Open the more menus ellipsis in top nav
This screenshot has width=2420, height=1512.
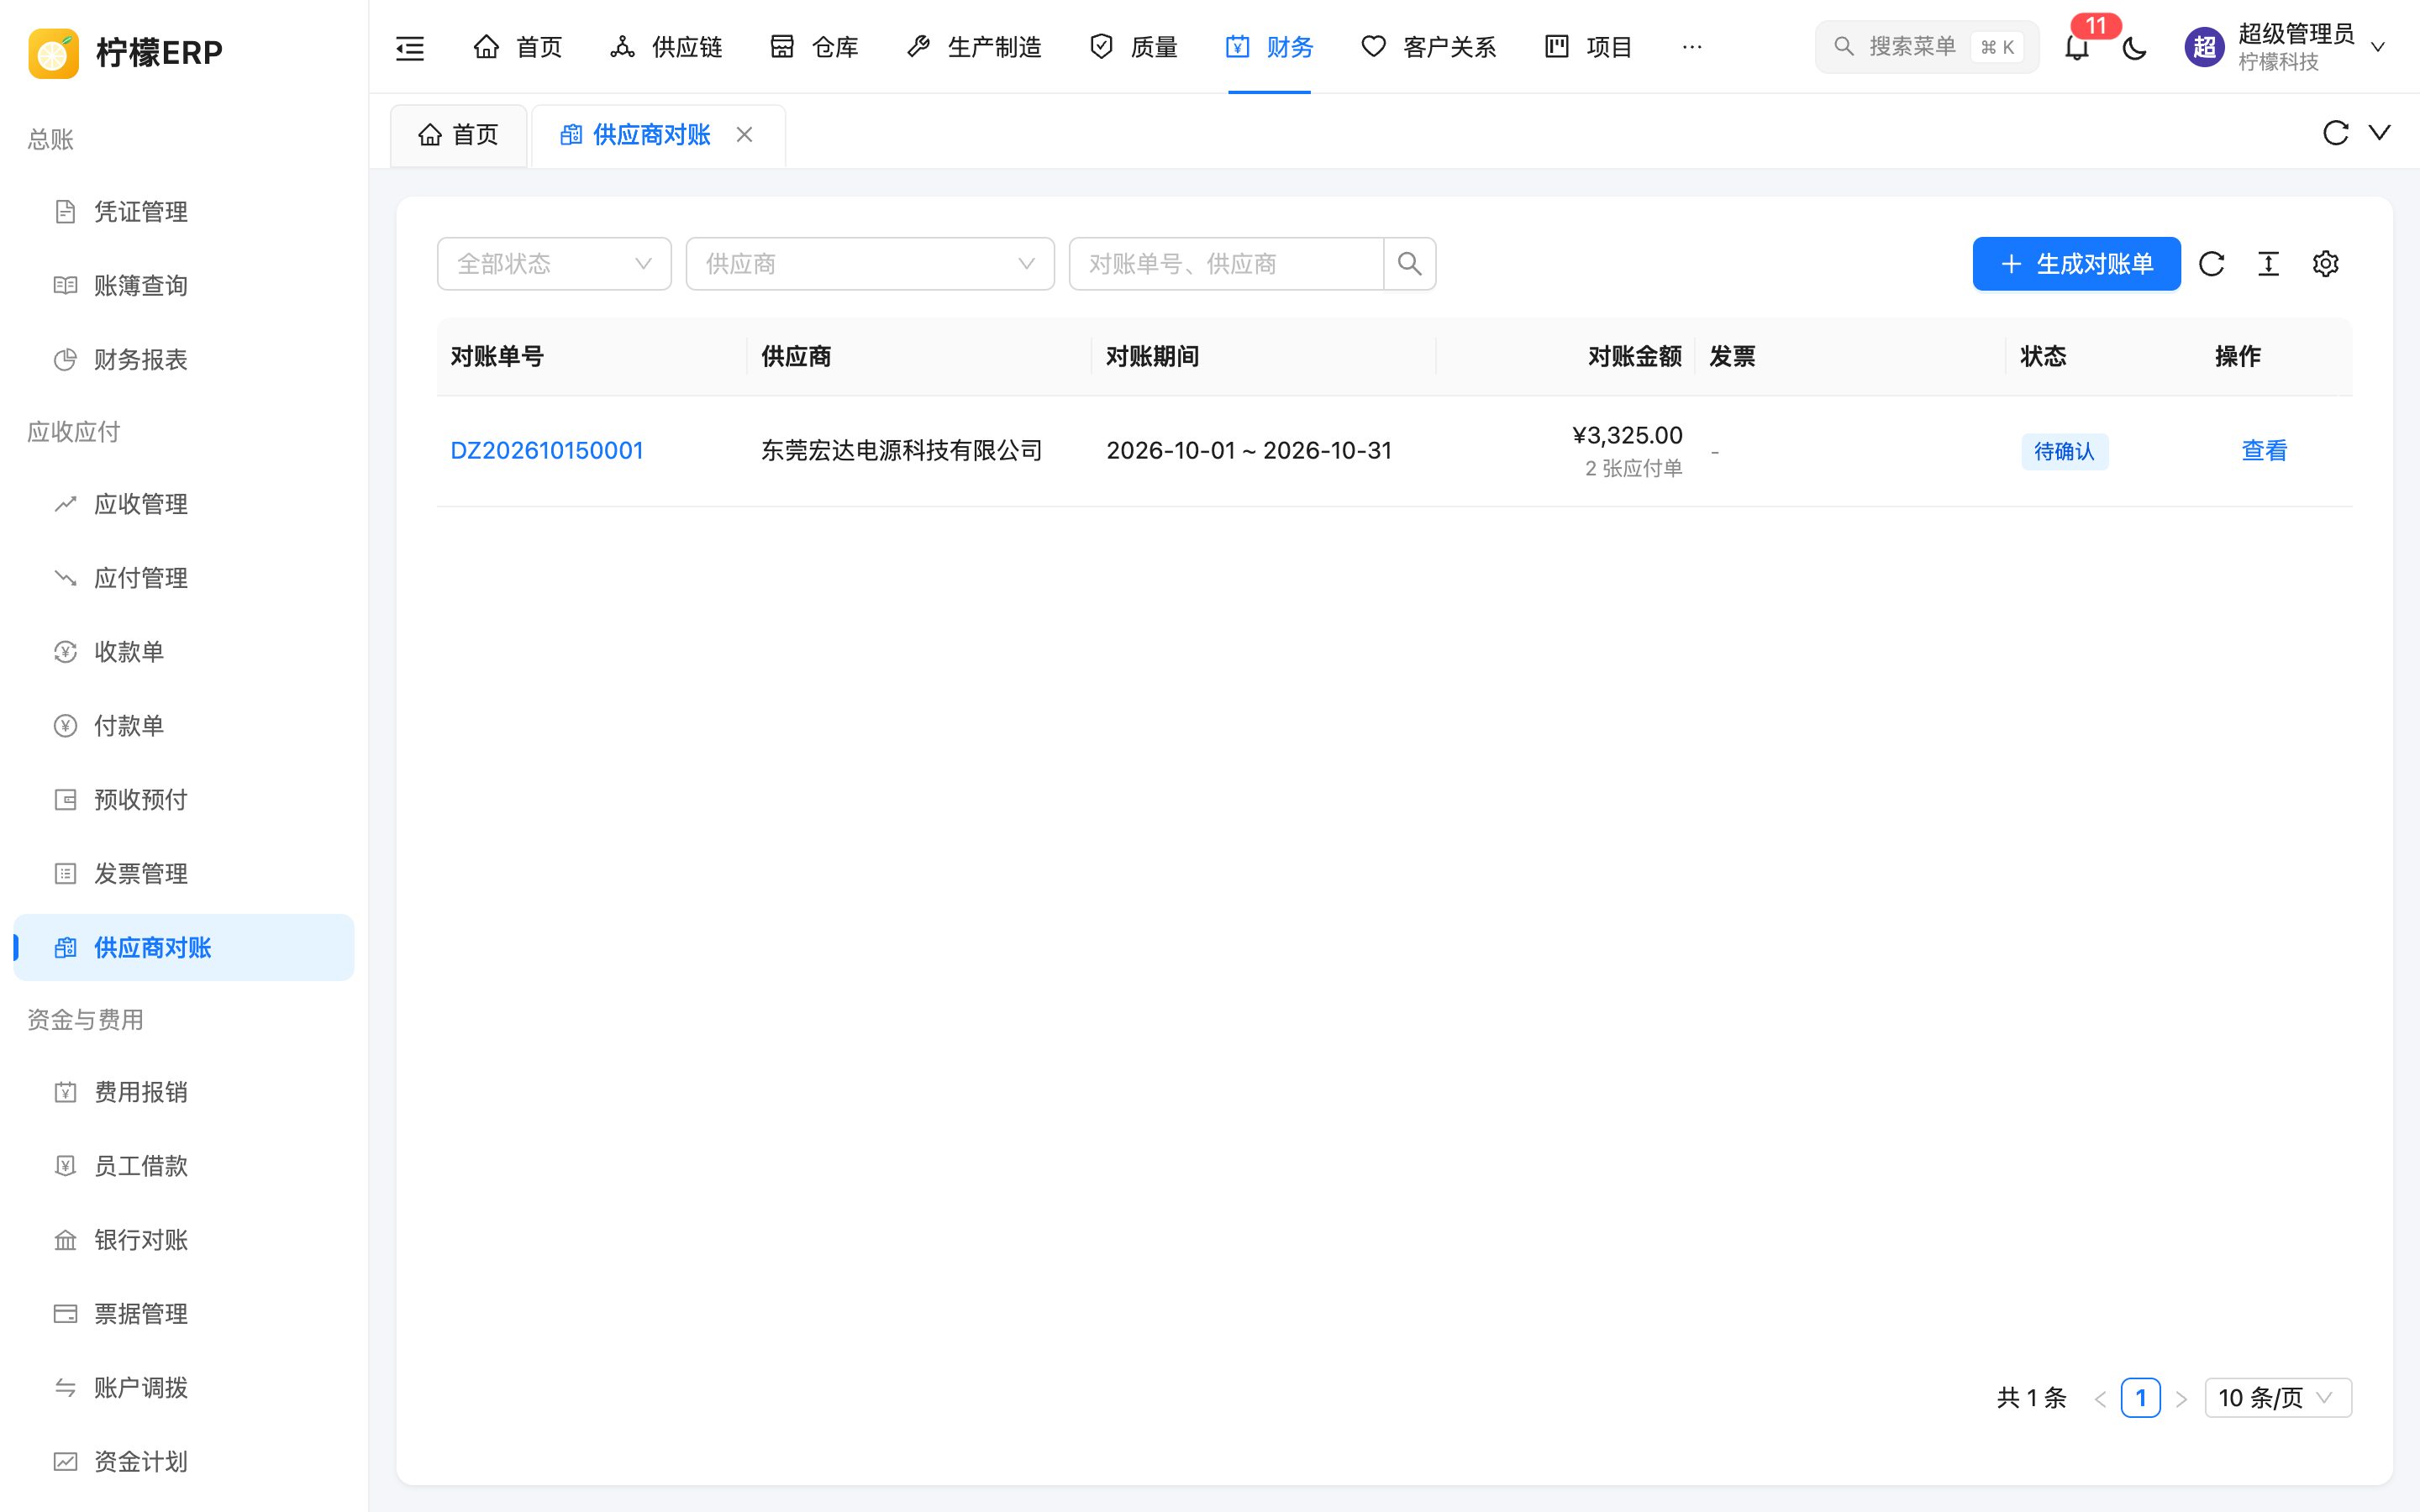[x=1691, y=47]
